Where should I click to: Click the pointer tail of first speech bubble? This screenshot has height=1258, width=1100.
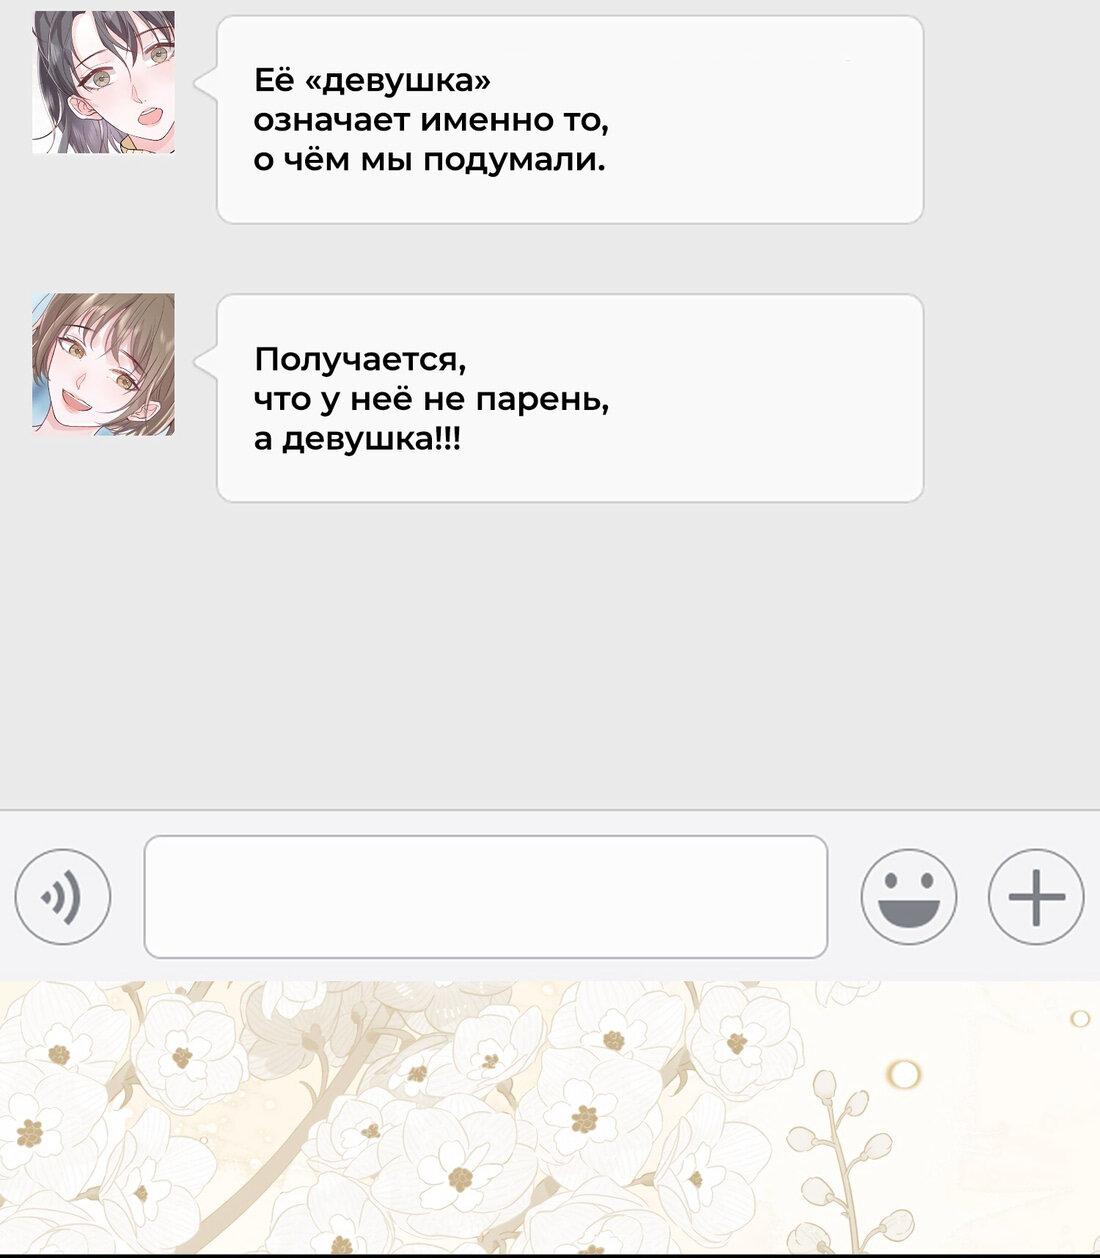pos(206,83)
